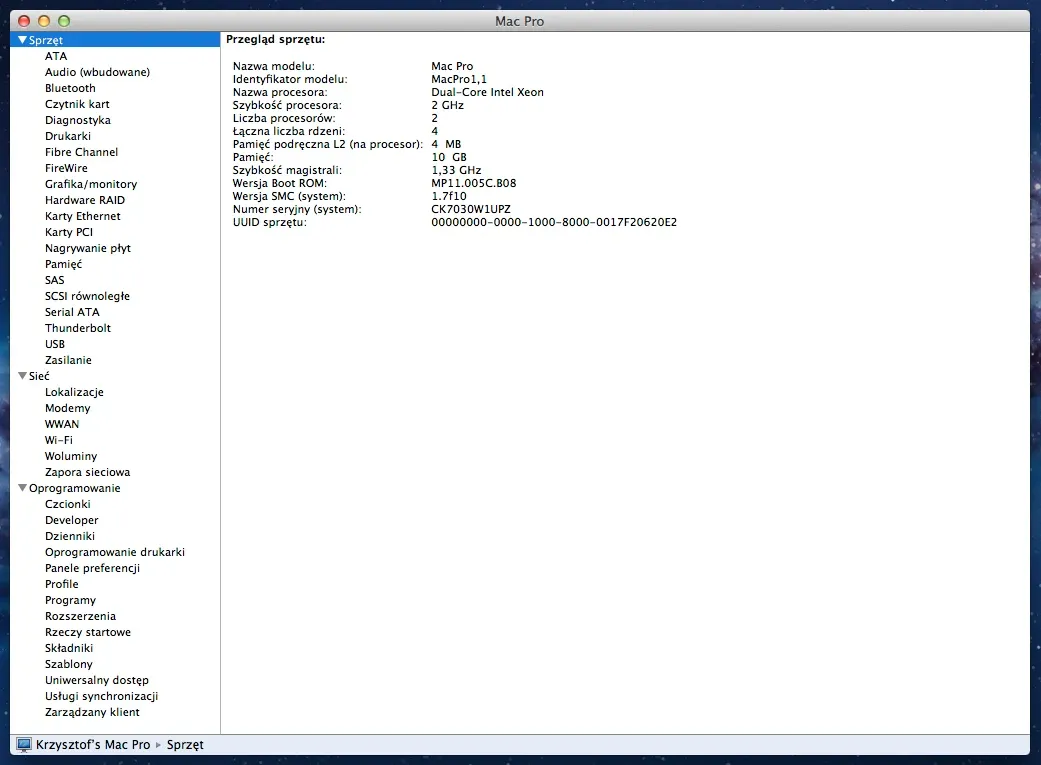Zoom the Mac Pro window with green button
This screenshot has width=1041, height=765.
(x=64, y=21)
